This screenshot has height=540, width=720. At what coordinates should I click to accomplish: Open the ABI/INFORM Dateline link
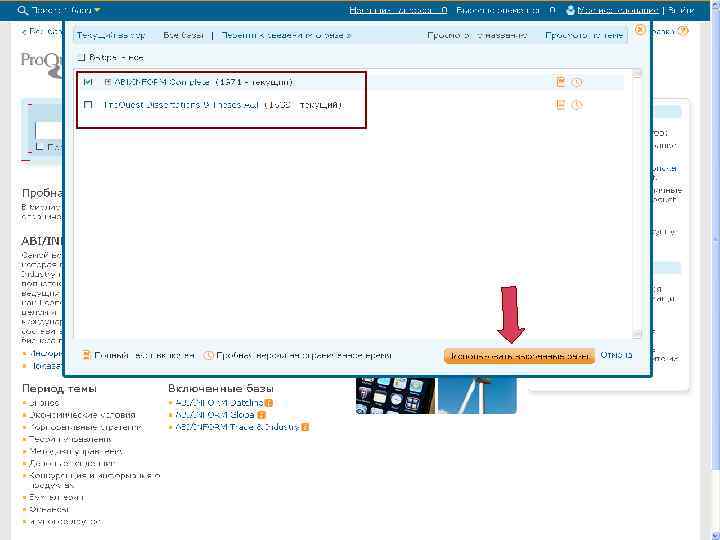coord(219,403)
